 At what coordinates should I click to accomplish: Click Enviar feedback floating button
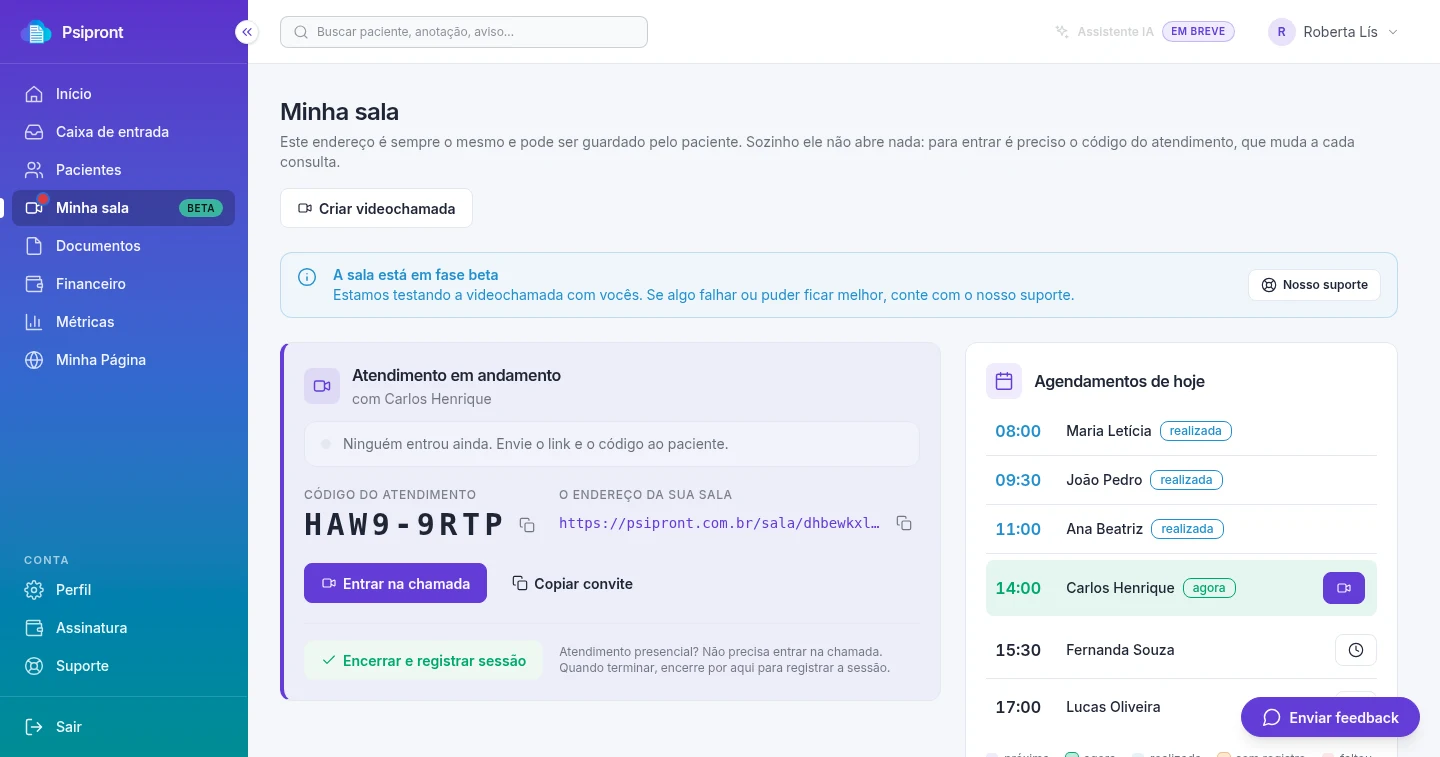[1330, 717]
